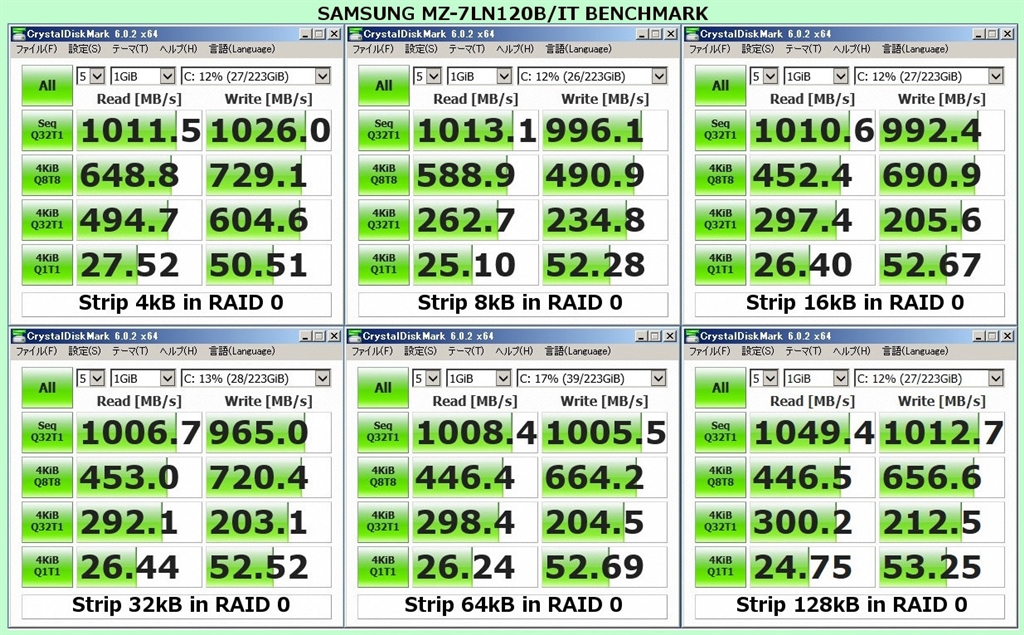Maximize the Strip 128kB CrystalDiskMark window

pyautogui.click(x=993, y=336)
